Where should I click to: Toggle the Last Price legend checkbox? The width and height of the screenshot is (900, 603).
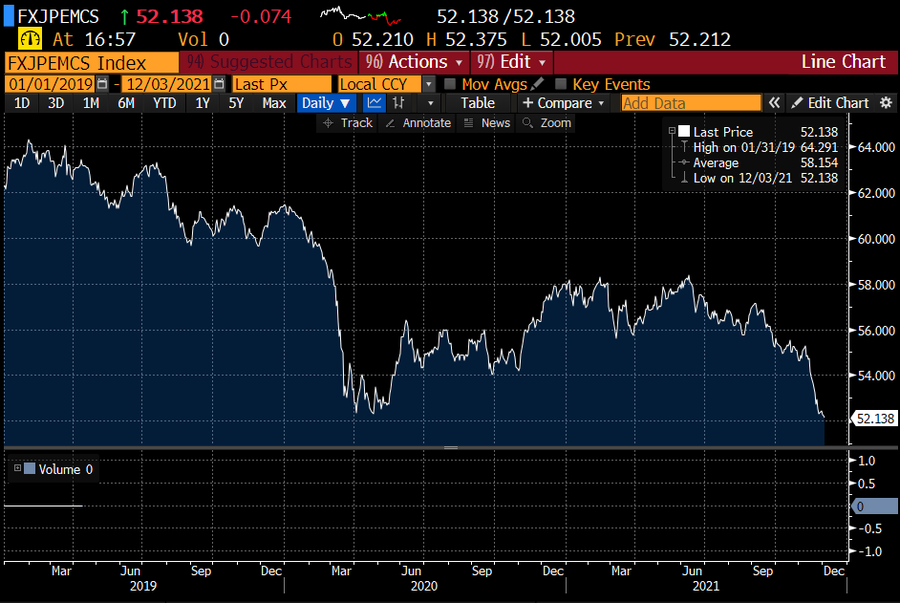(x=684, y=132)
